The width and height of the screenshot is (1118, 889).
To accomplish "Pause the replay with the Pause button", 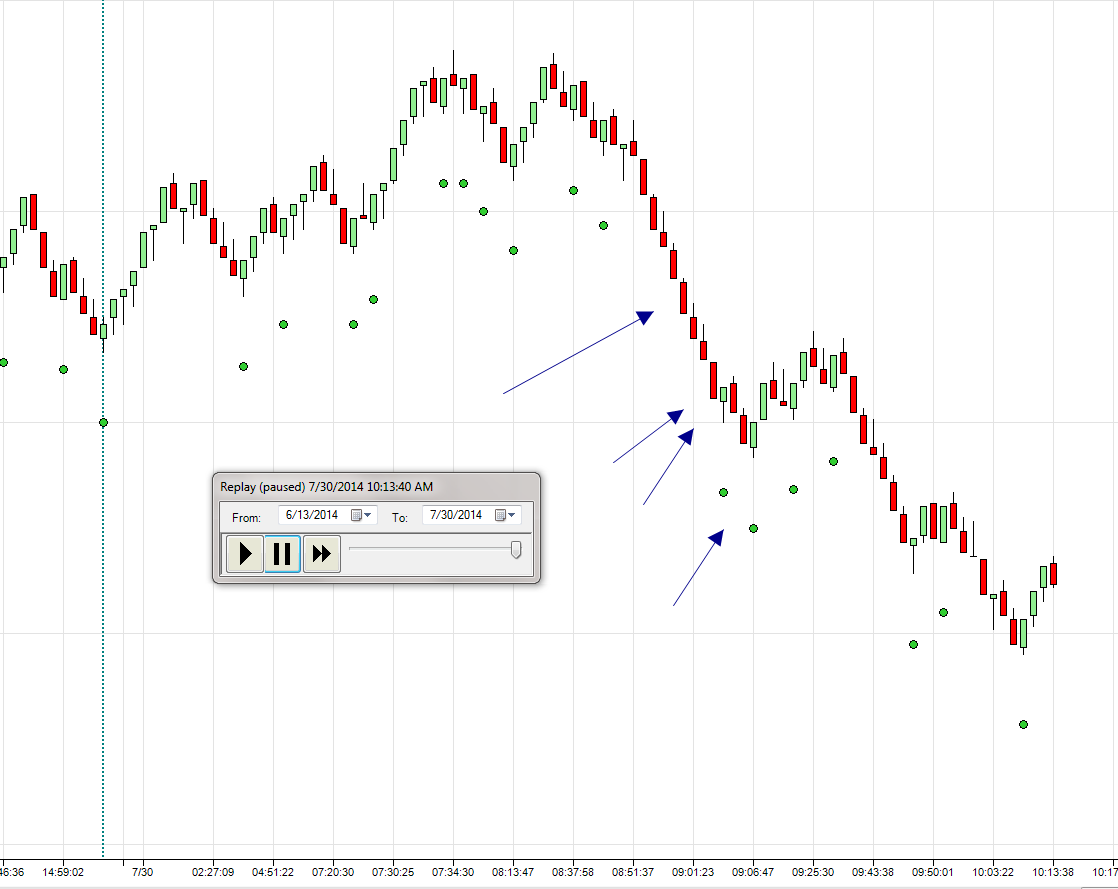I will point(282,553).
